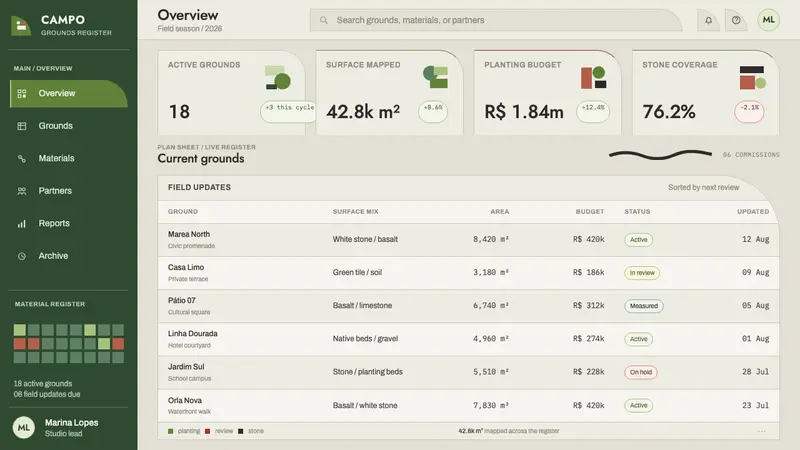Open the Overview sidebar item
The height and width of the screenshot is (450, 800).
(68, 93)
